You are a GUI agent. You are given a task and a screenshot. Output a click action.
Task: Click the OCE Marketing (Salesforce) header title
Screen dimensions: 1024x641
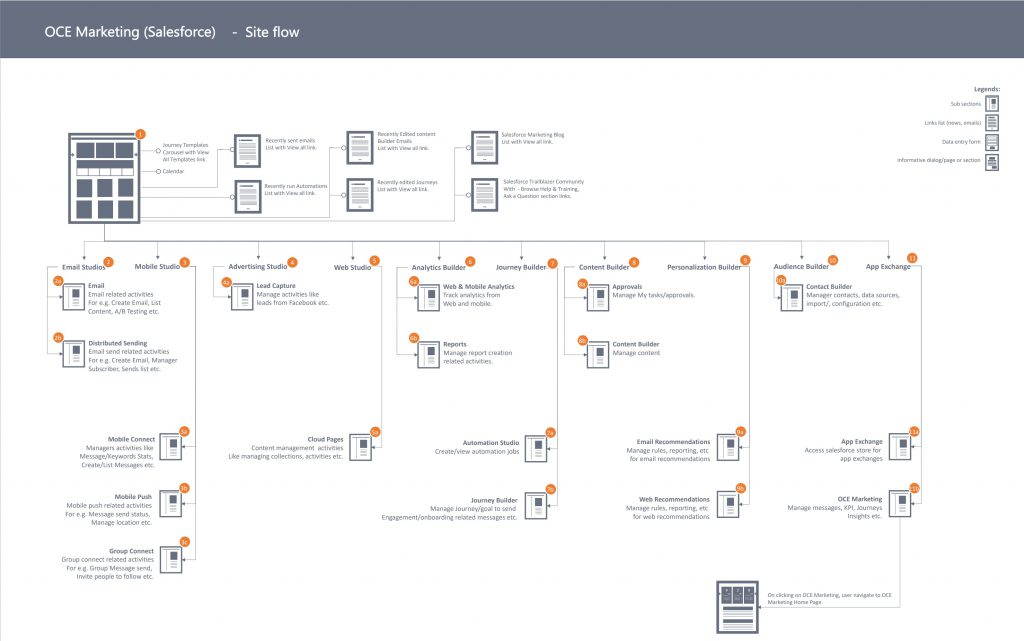(x=130, y=32)
